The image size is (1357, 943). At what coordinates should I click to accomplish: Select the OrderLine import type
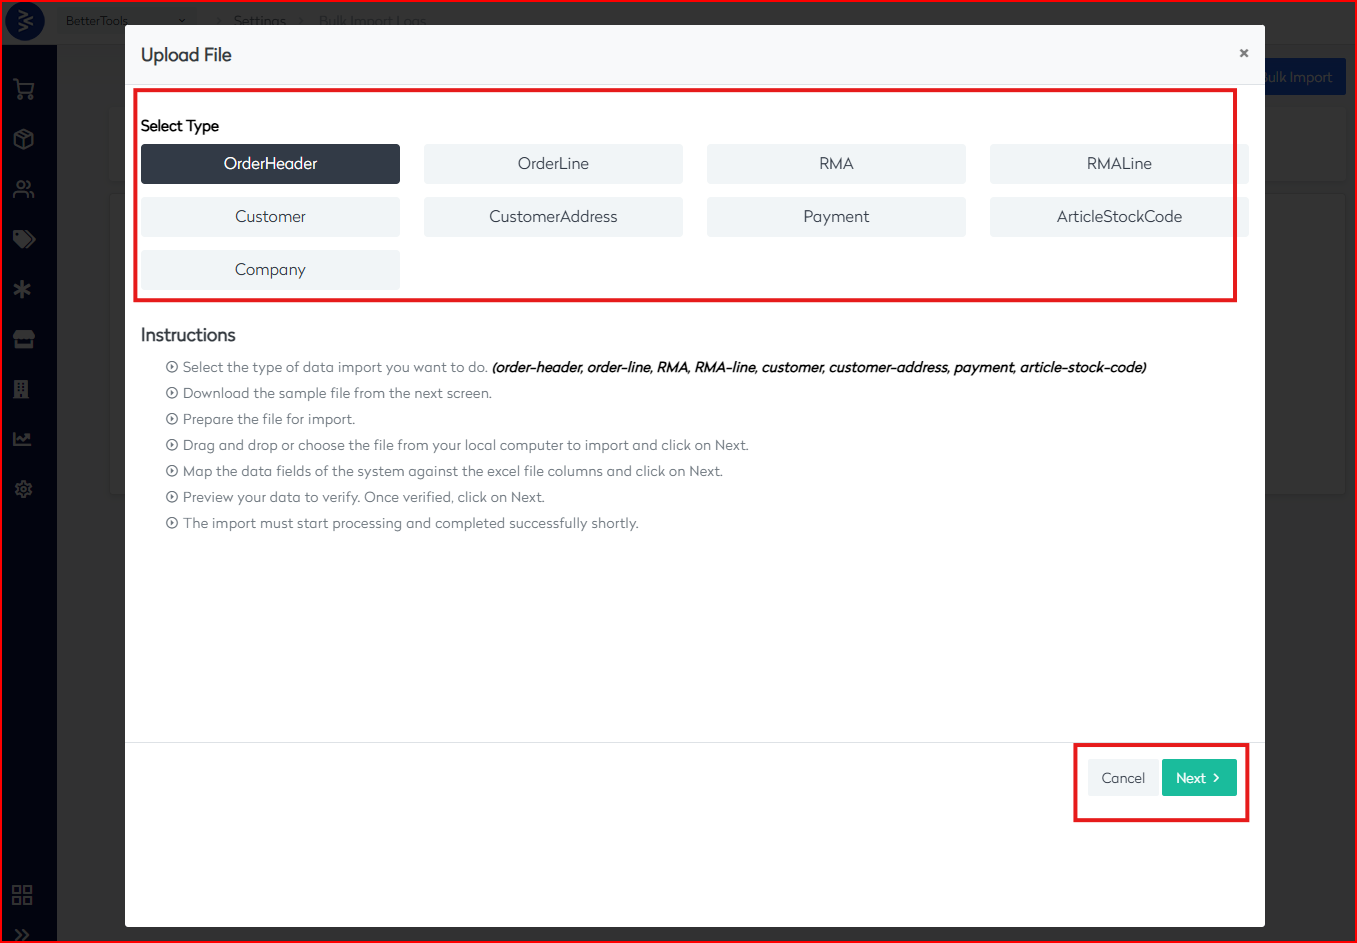[x=553, y=164]
